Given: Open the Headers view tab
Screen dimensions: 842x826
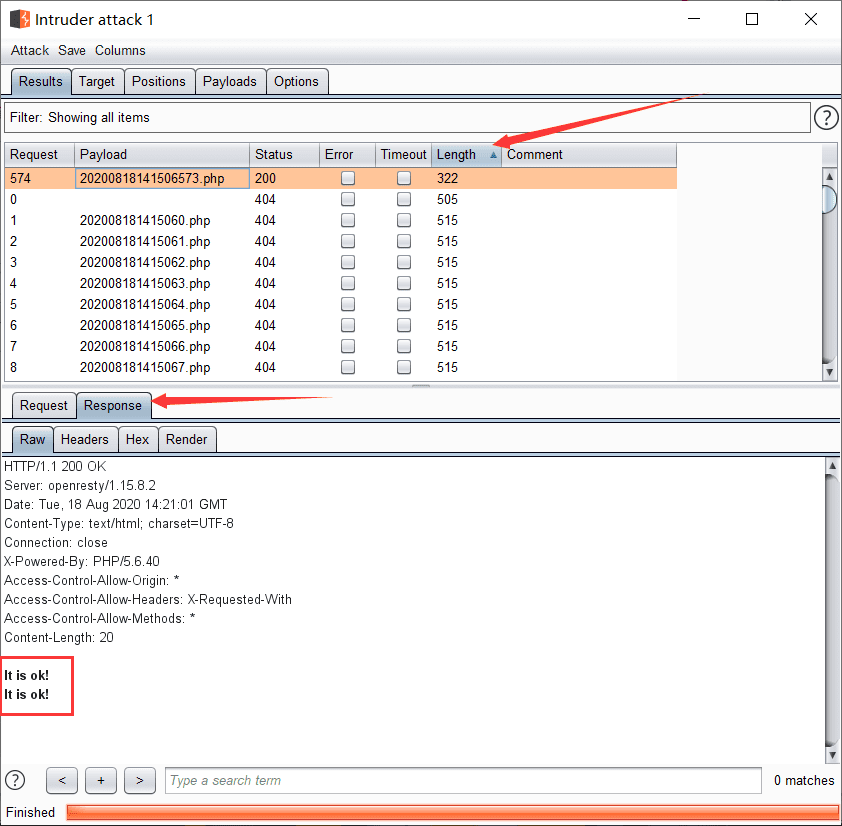Looking at the screenshot, I should point(84,439).
